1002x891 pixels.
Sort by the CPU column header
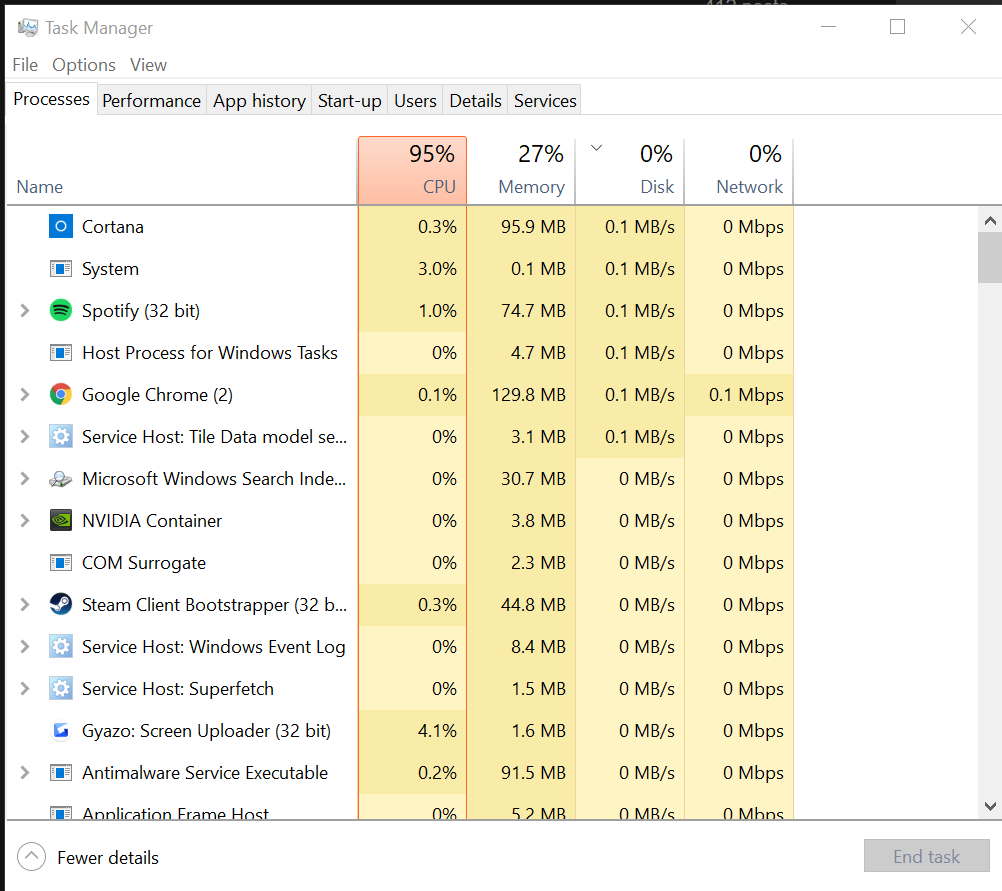coord(412,171)
